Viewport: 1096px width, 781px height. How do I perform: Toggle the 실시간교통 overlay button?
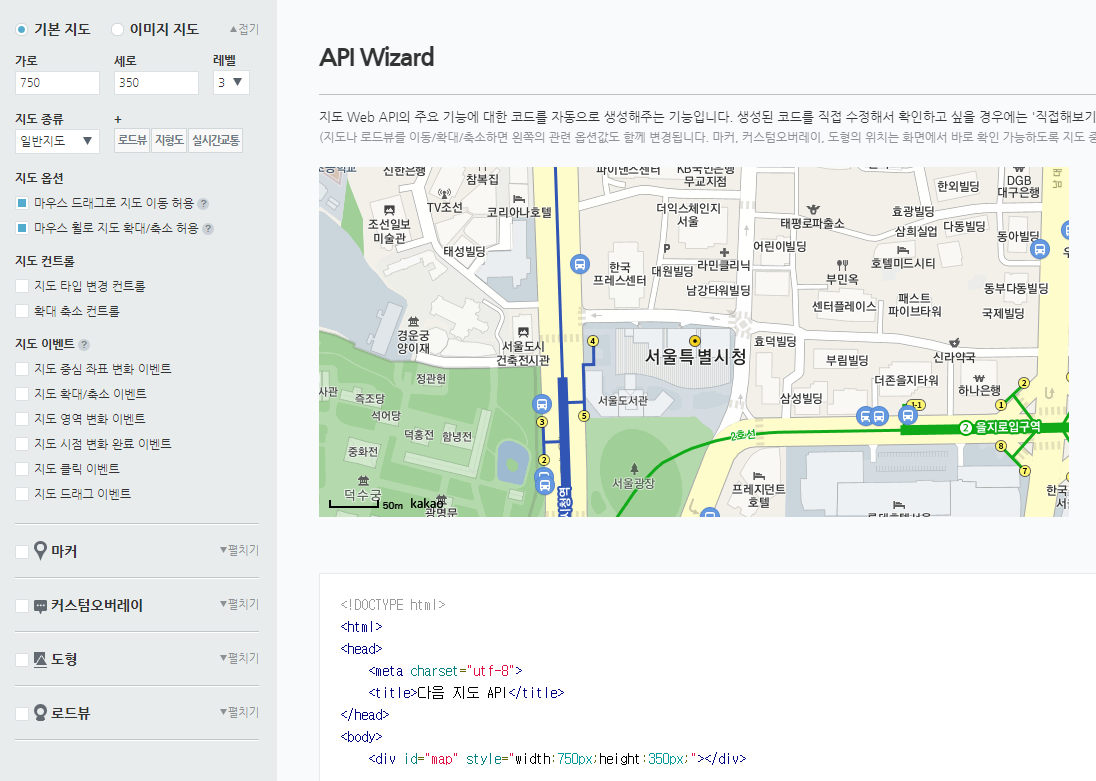click(216, 140)
